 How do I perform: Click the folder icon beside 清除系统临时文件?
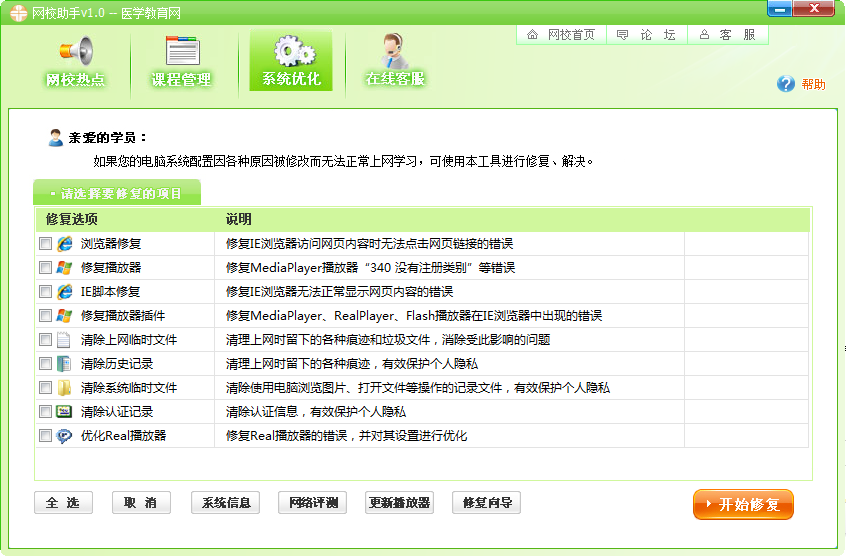pyautogui.click(x=65, y=388)
